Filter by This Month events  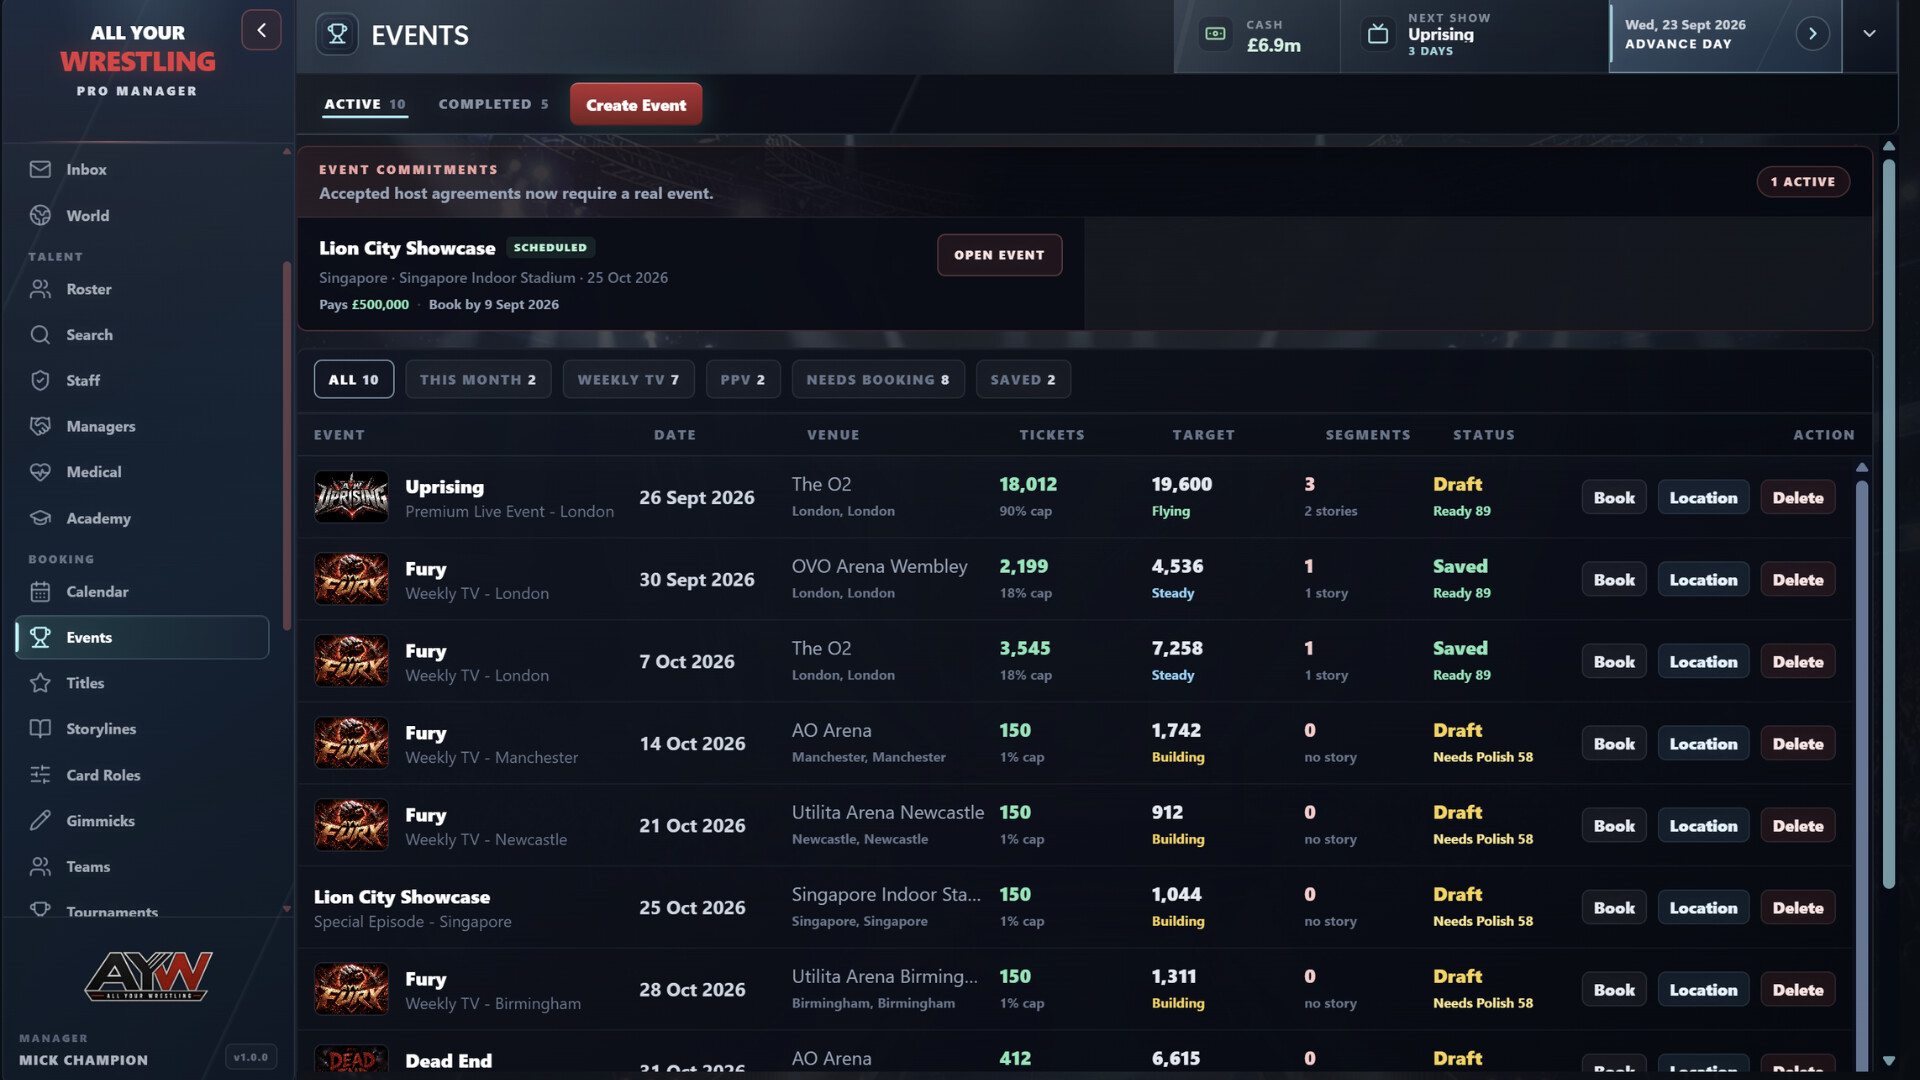tap(478, 380)
